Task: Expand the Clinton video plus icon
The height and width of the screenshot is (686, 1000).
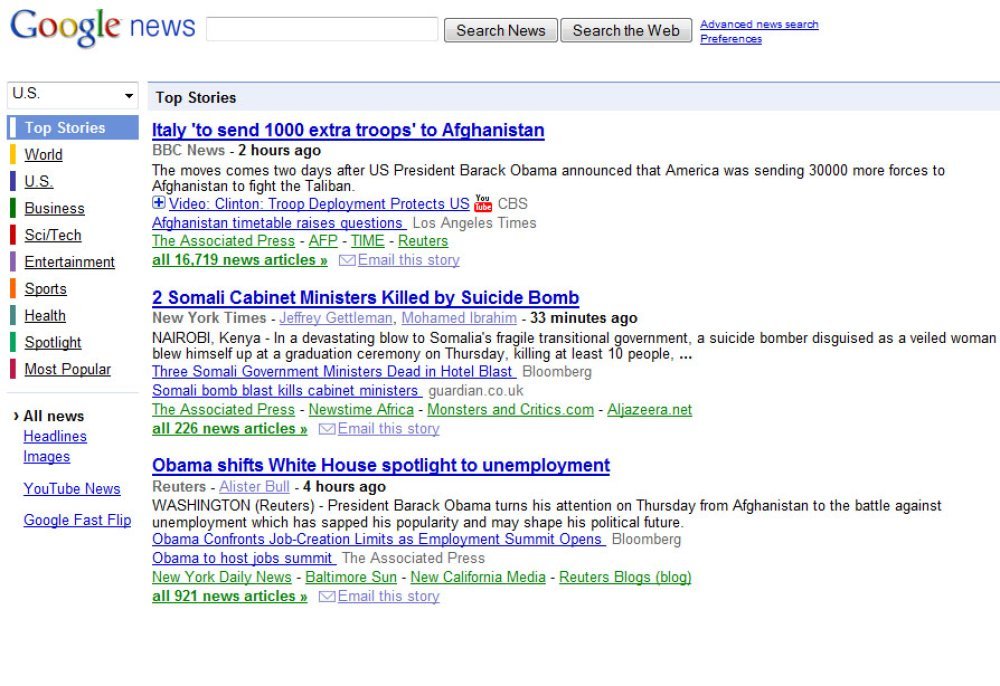Action: (158, 203)
